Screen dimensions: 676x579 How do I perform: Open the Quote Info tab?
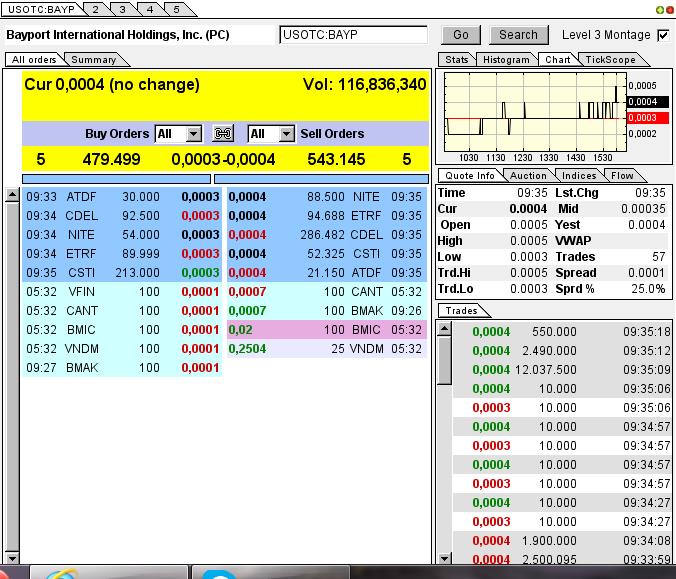pos(470,175)
